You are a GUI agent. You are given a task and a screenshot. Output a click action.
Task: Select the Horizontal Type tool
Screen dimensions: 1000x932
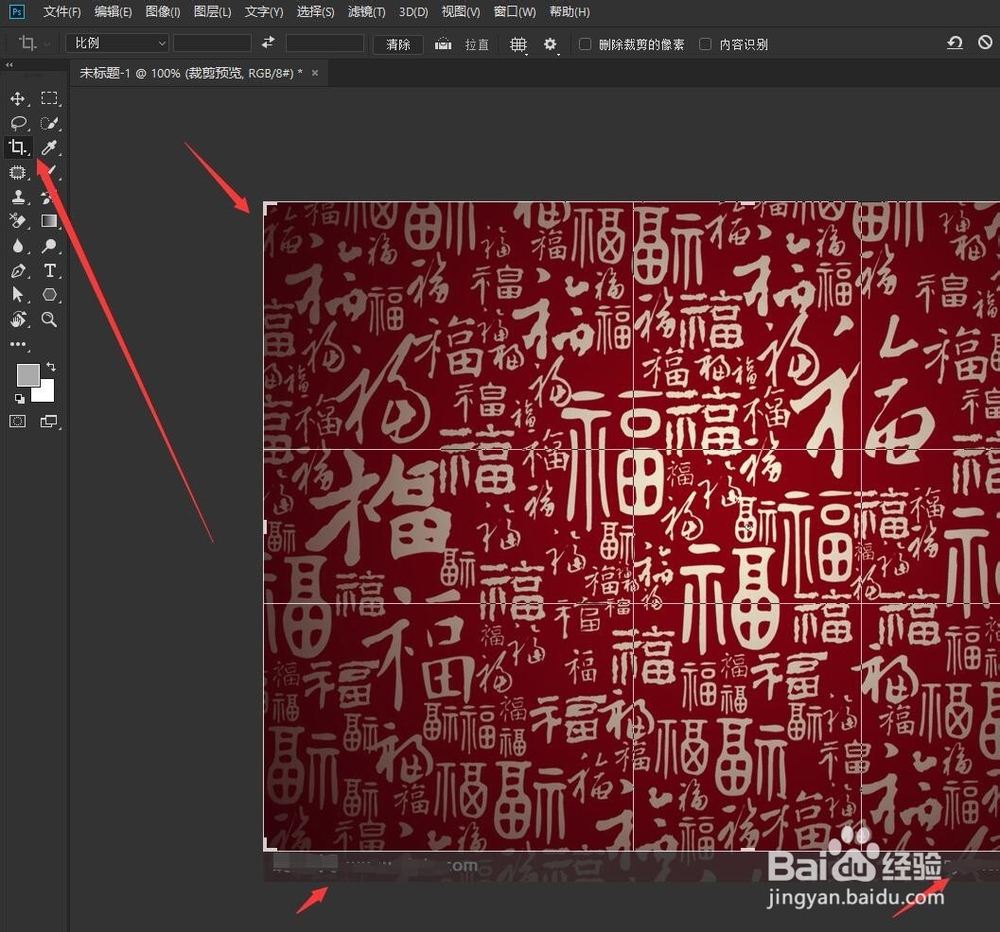pyautogui.click(x=50, y=270)
